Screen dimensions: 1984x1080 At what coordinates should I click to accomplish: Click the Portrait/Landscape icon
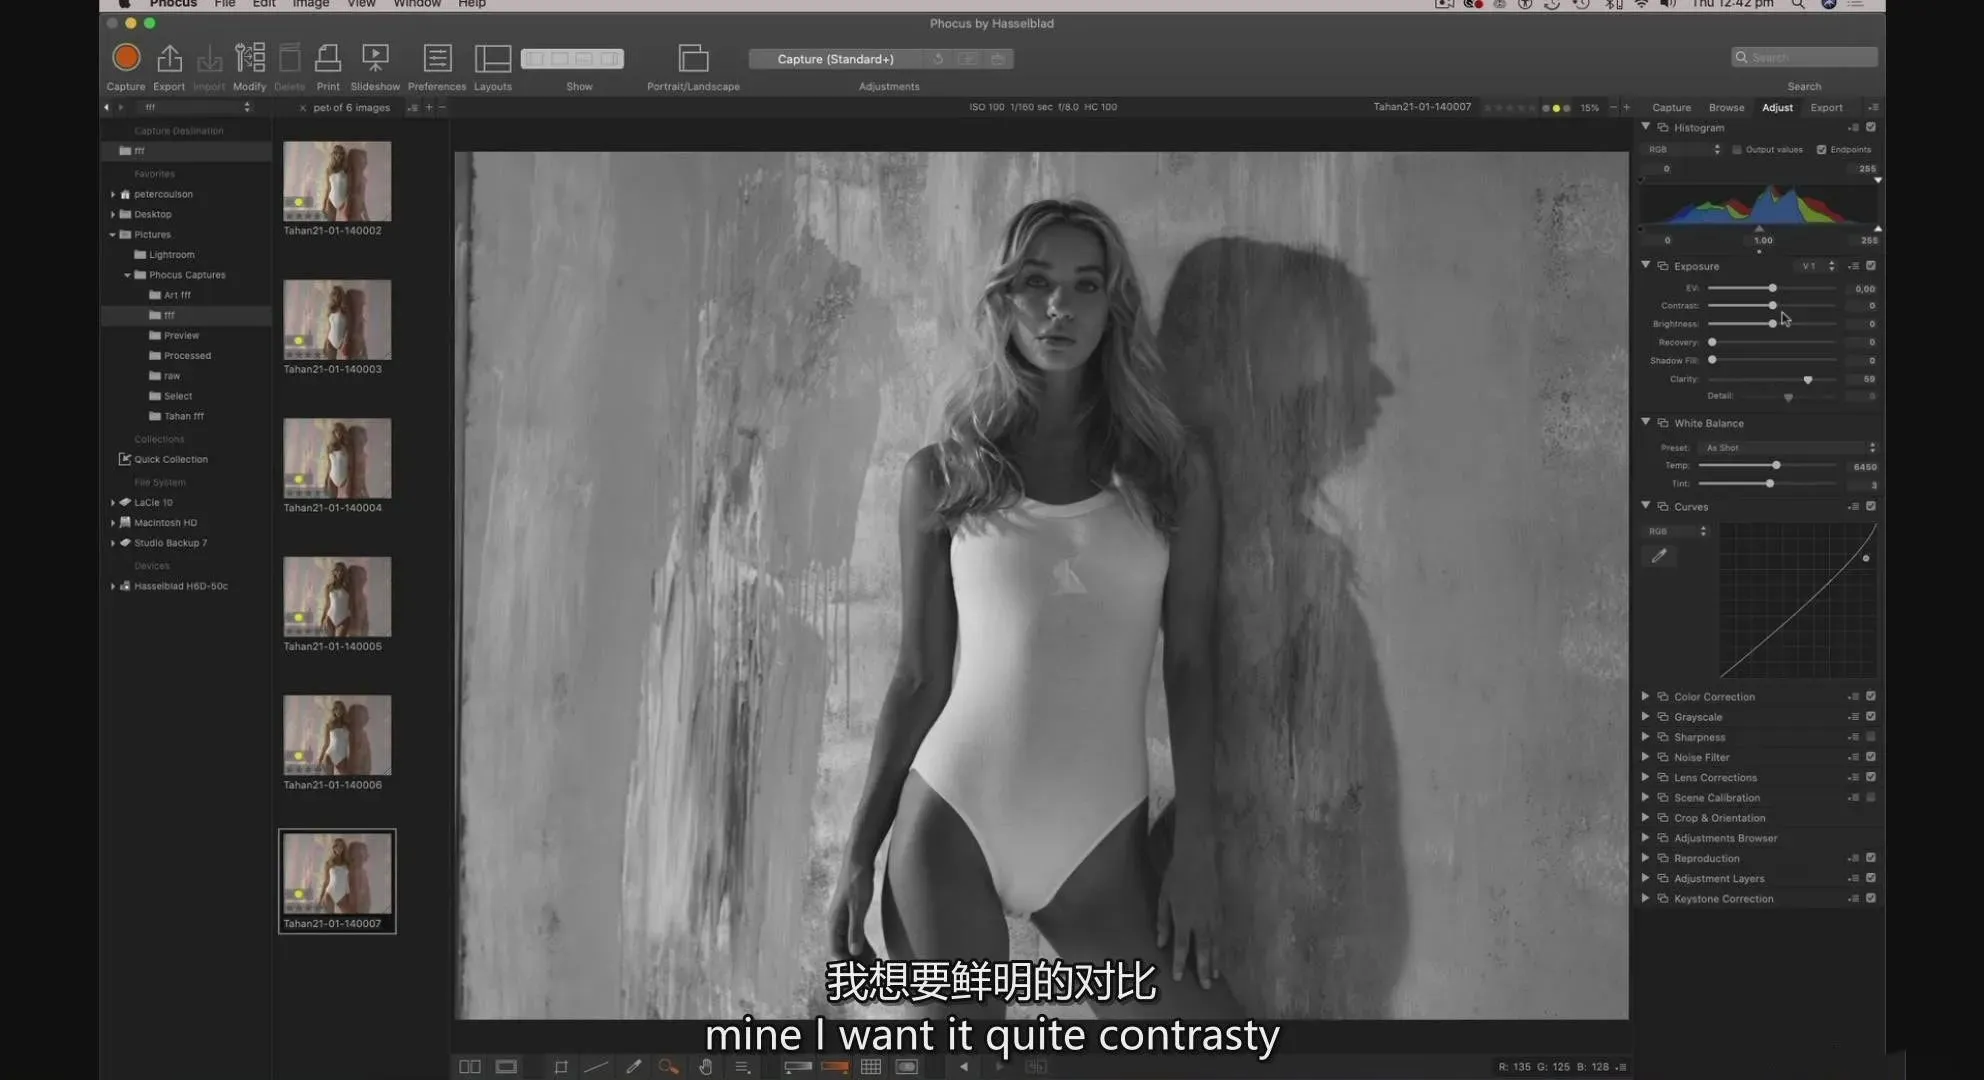tap(693, 59)
